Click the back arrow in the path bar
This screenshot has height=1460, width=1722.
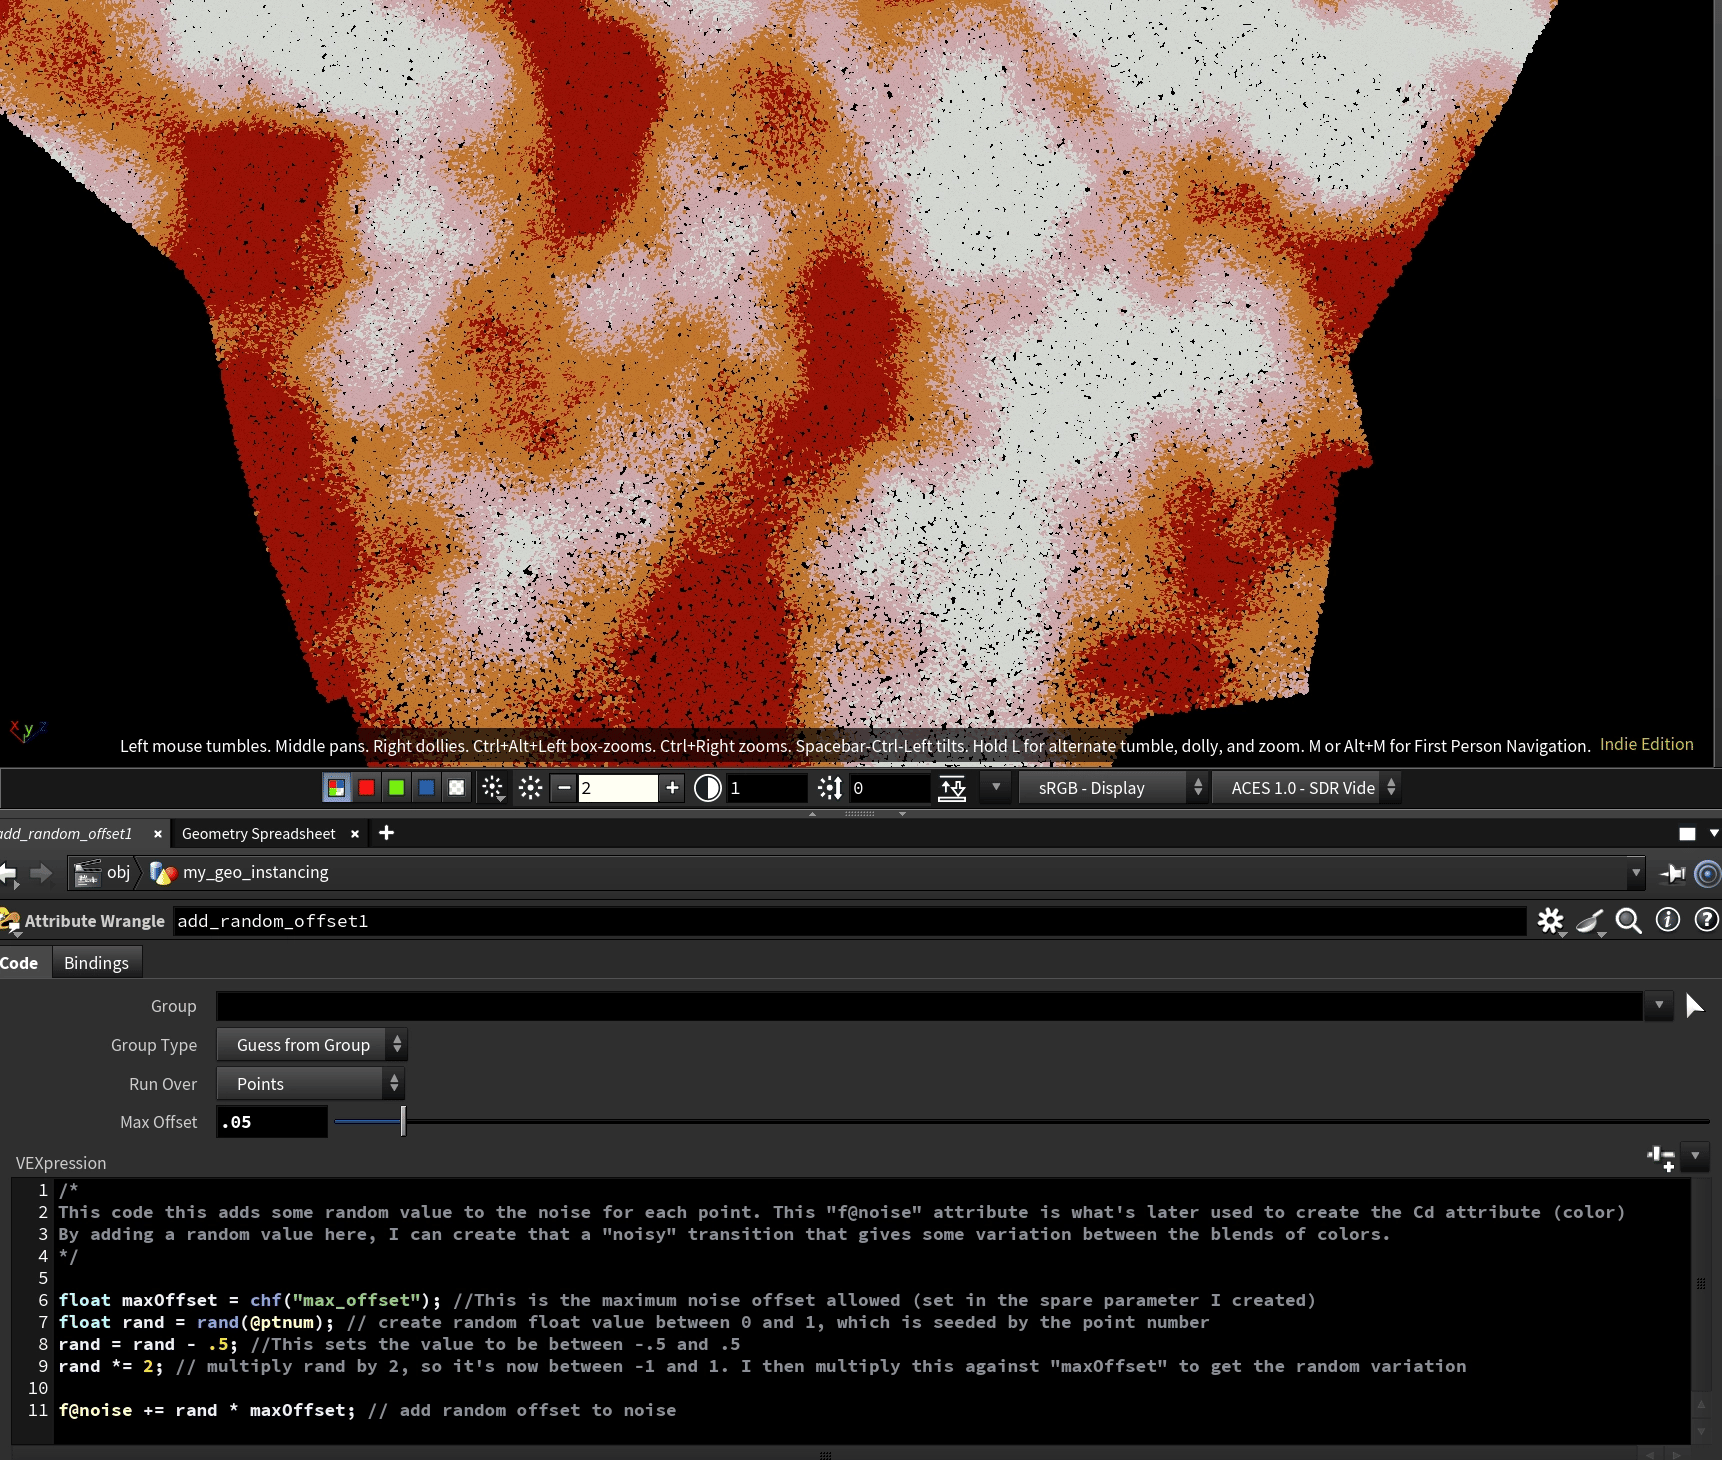pyautogui.click(x=9, y=874)
